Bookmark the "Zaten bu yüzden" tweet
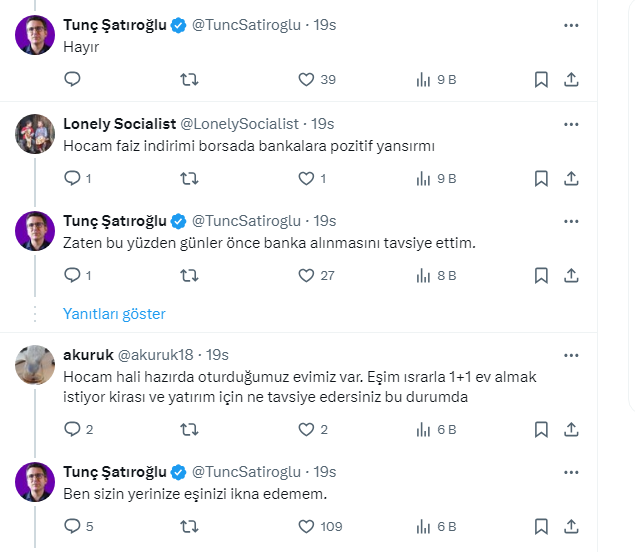Image resolution: width=635 pixels, height=552 pixels. 541,275
